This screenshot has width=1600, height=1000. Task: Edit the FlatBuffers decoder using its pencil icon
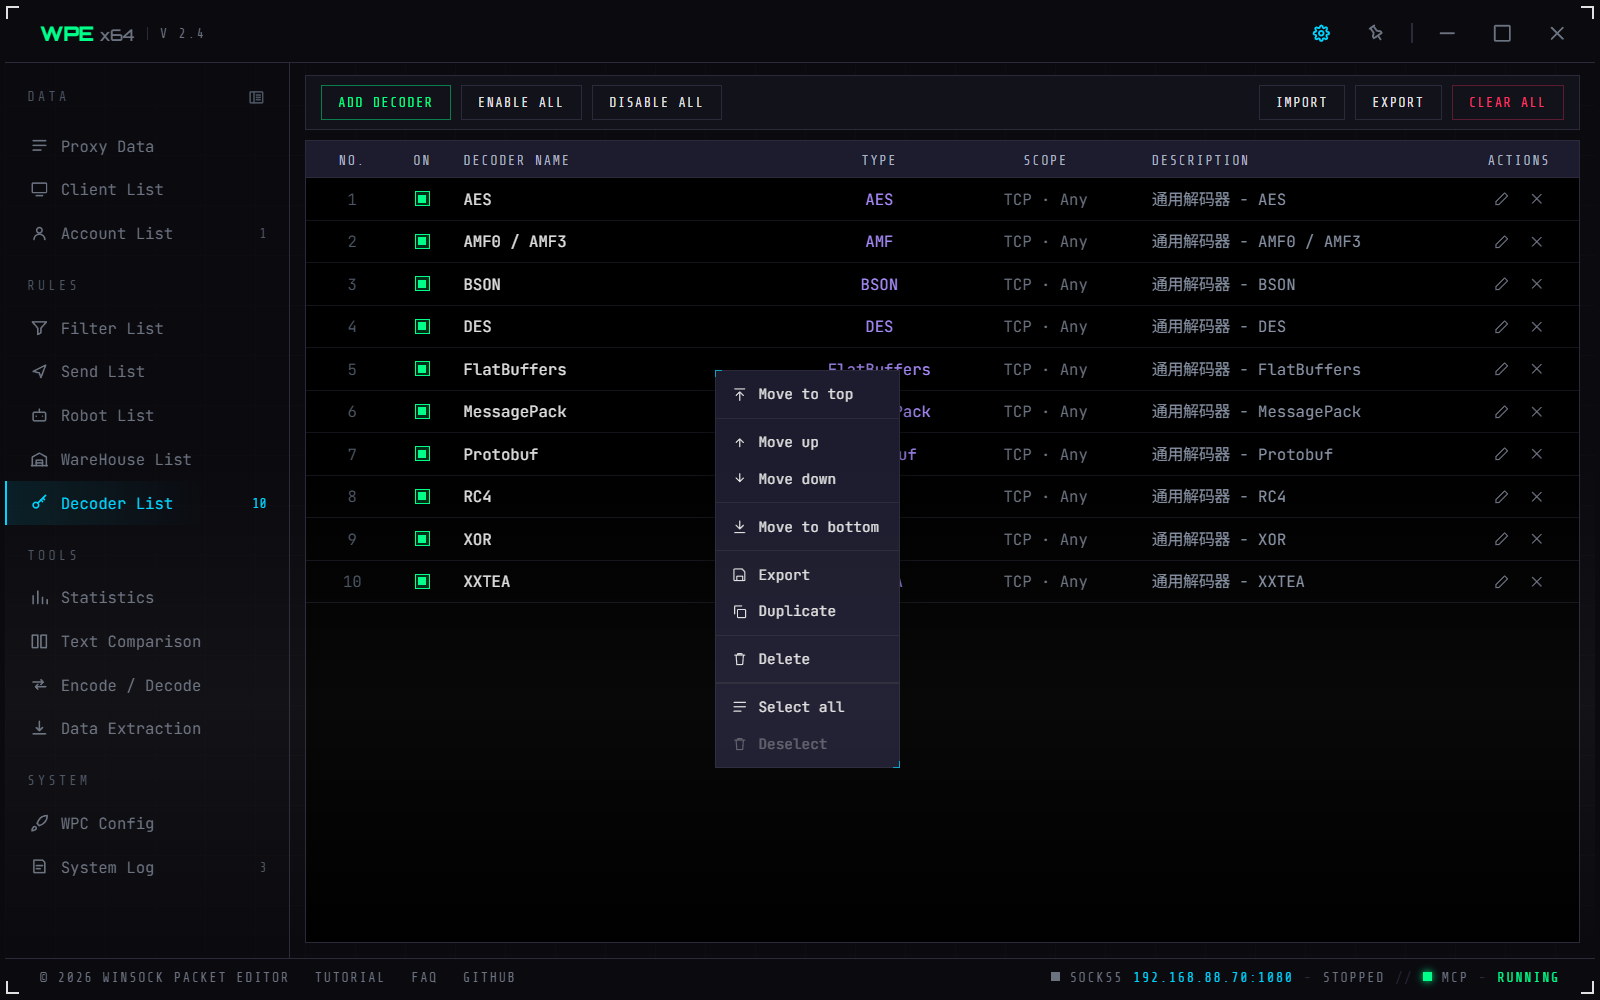click(x=1501, y=369)
